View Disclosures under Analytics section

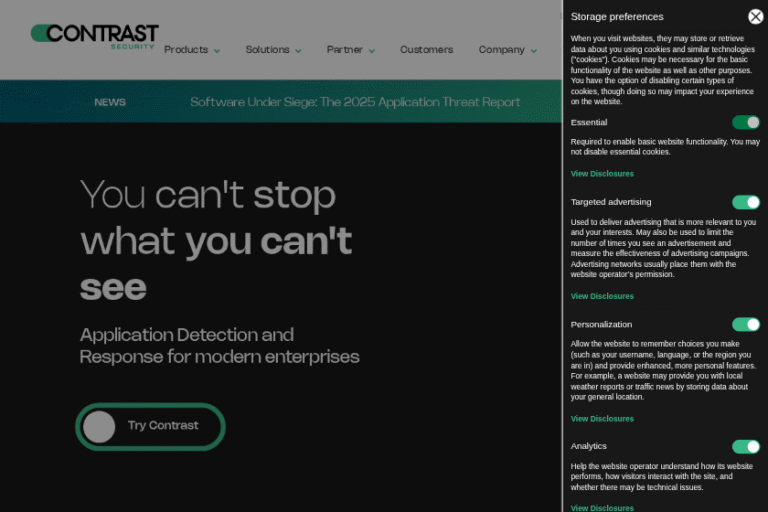pyautogui.click(x=602, y=507)
